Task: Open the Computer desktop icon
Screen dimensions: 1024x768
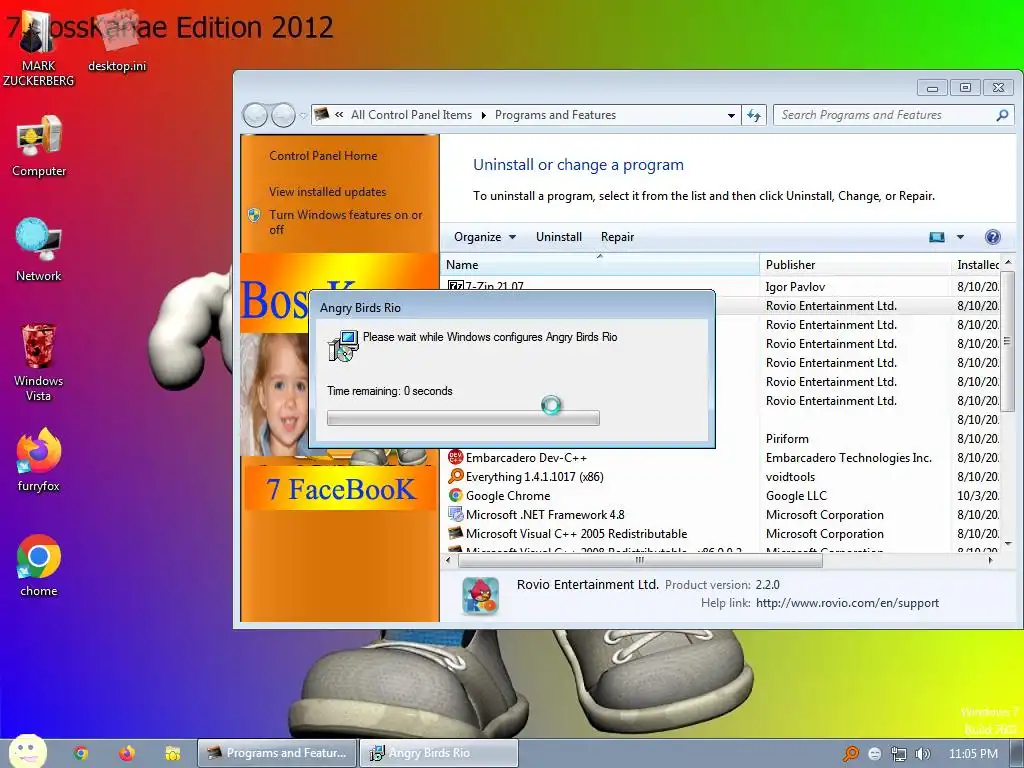Action: pyautogui.click(x=39, y=146)
